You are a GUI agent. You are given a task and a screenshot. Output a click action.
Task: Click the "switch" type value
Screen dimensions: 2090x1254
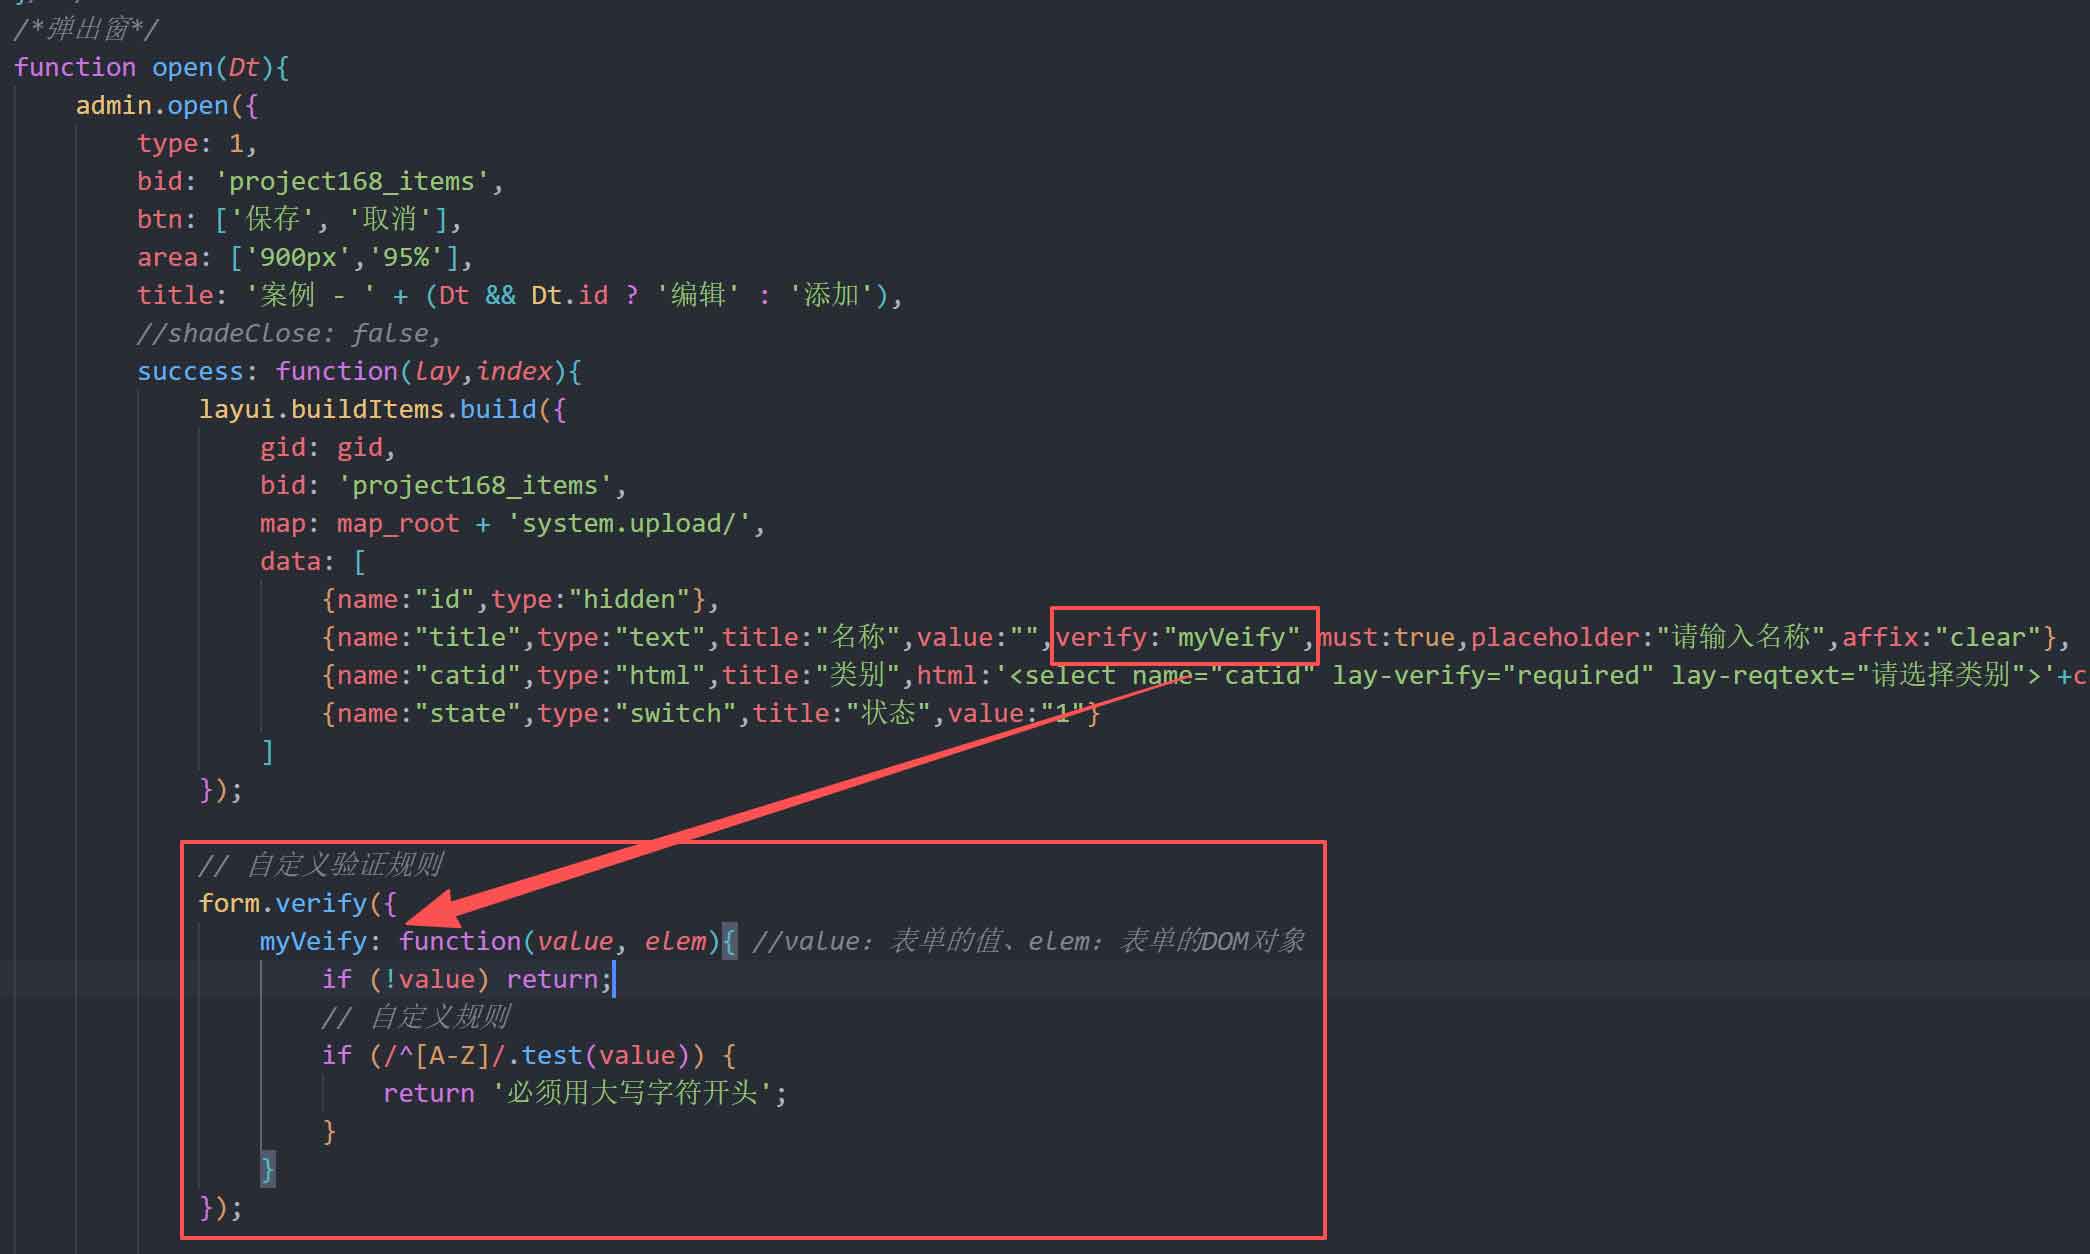675,713
